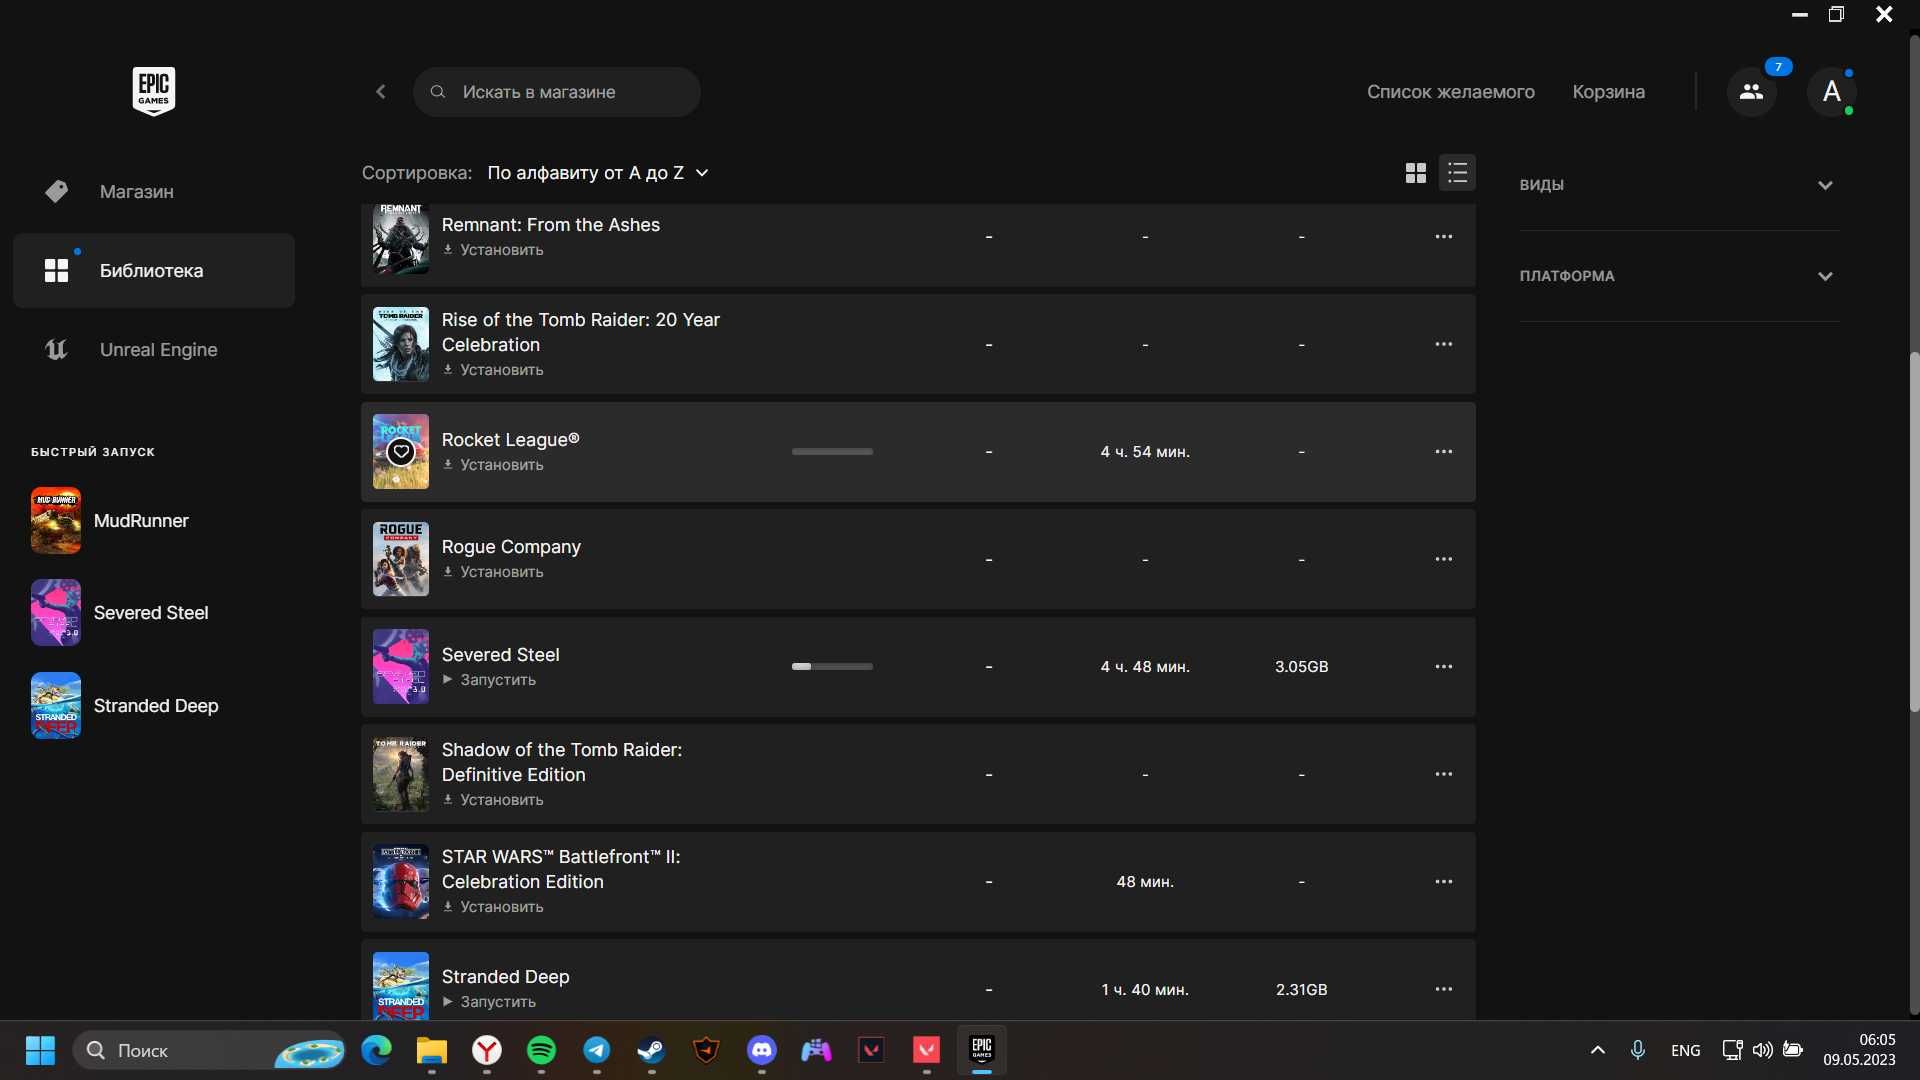Open more options for Stranded Deep
Image resolution: width=1920 pixels, height=1080 pixels.
click(x=1444, y=989)
